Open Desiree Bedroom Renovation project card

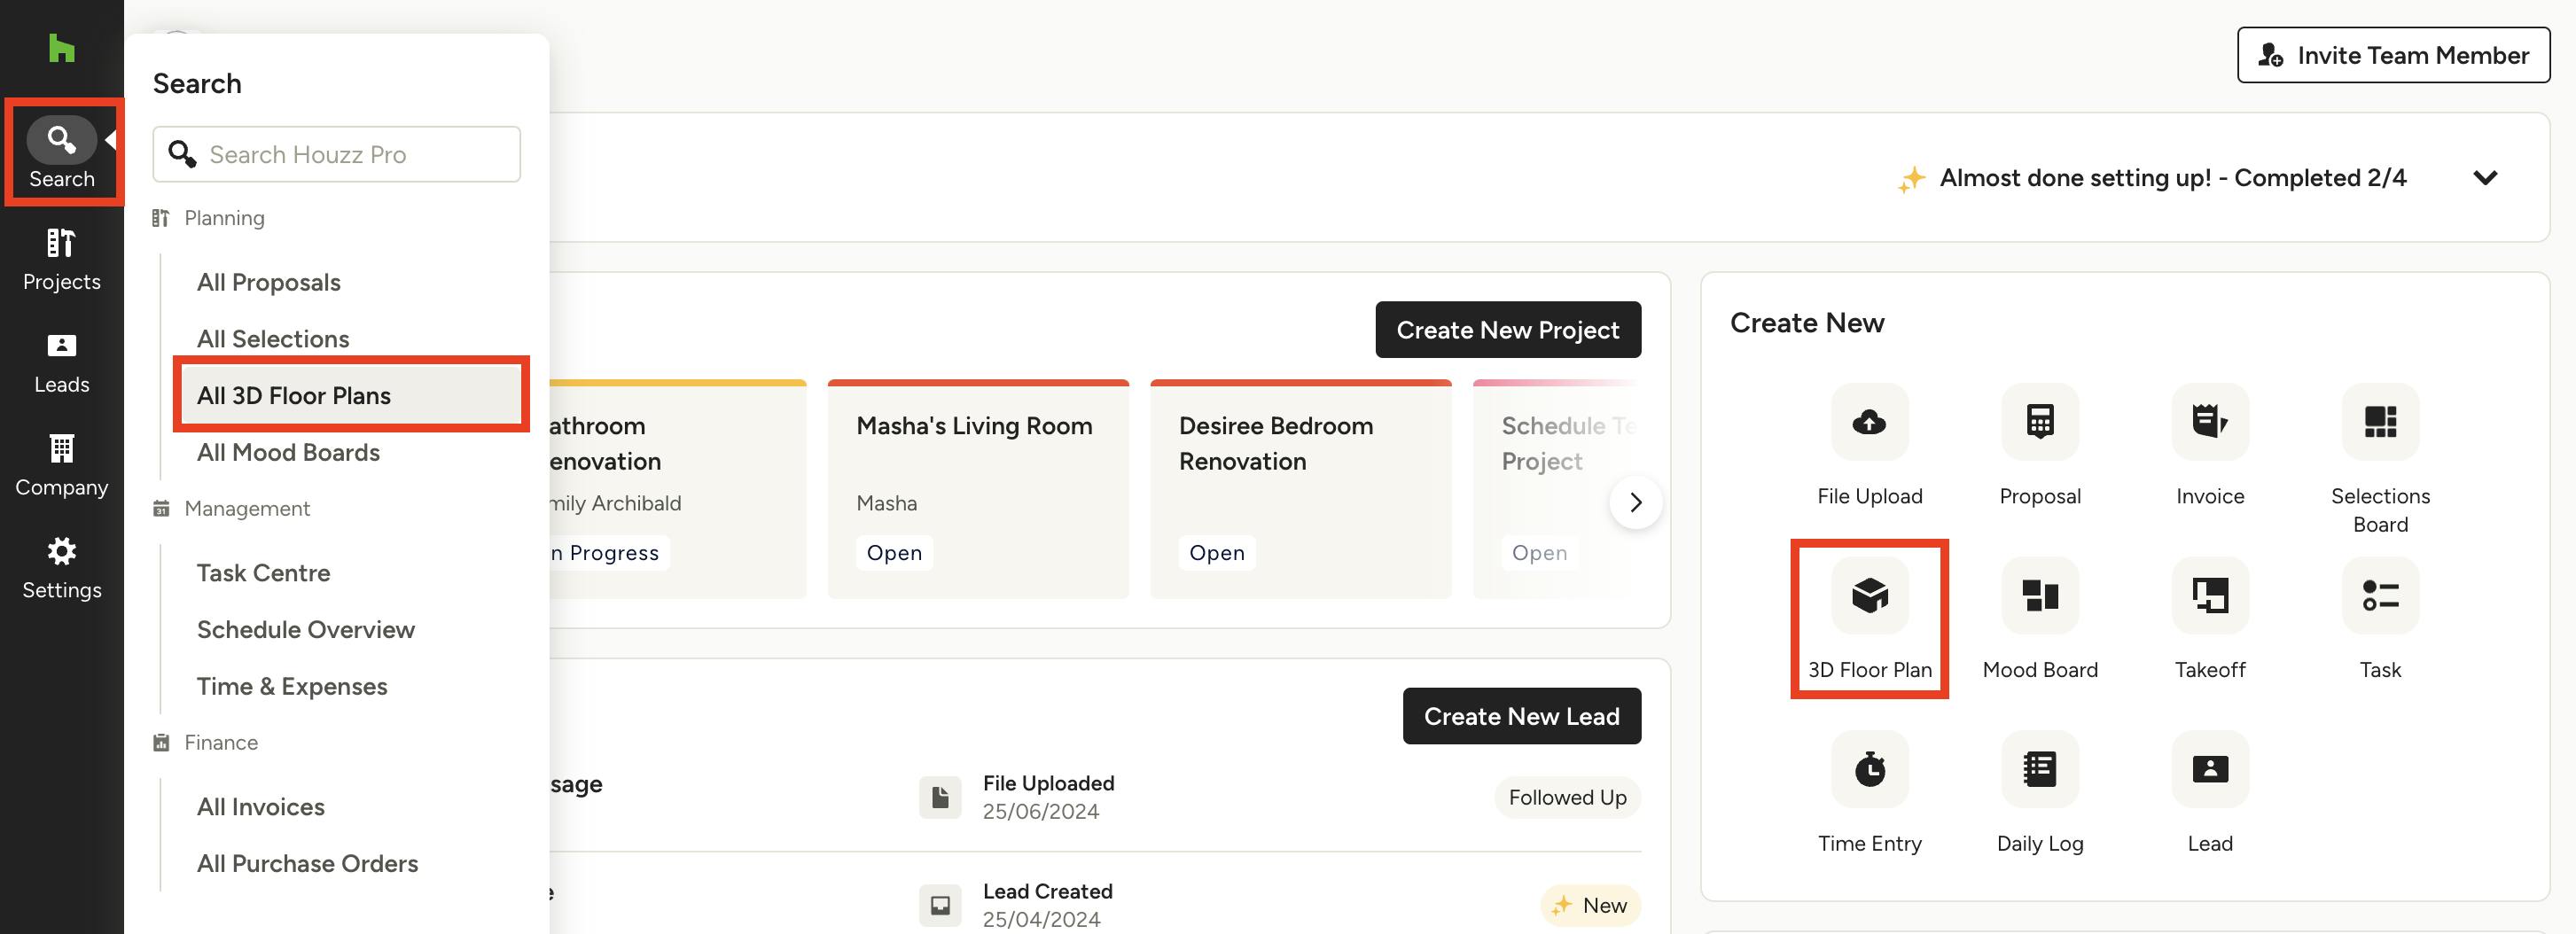pyautogui.click(x=1300, y=489)
